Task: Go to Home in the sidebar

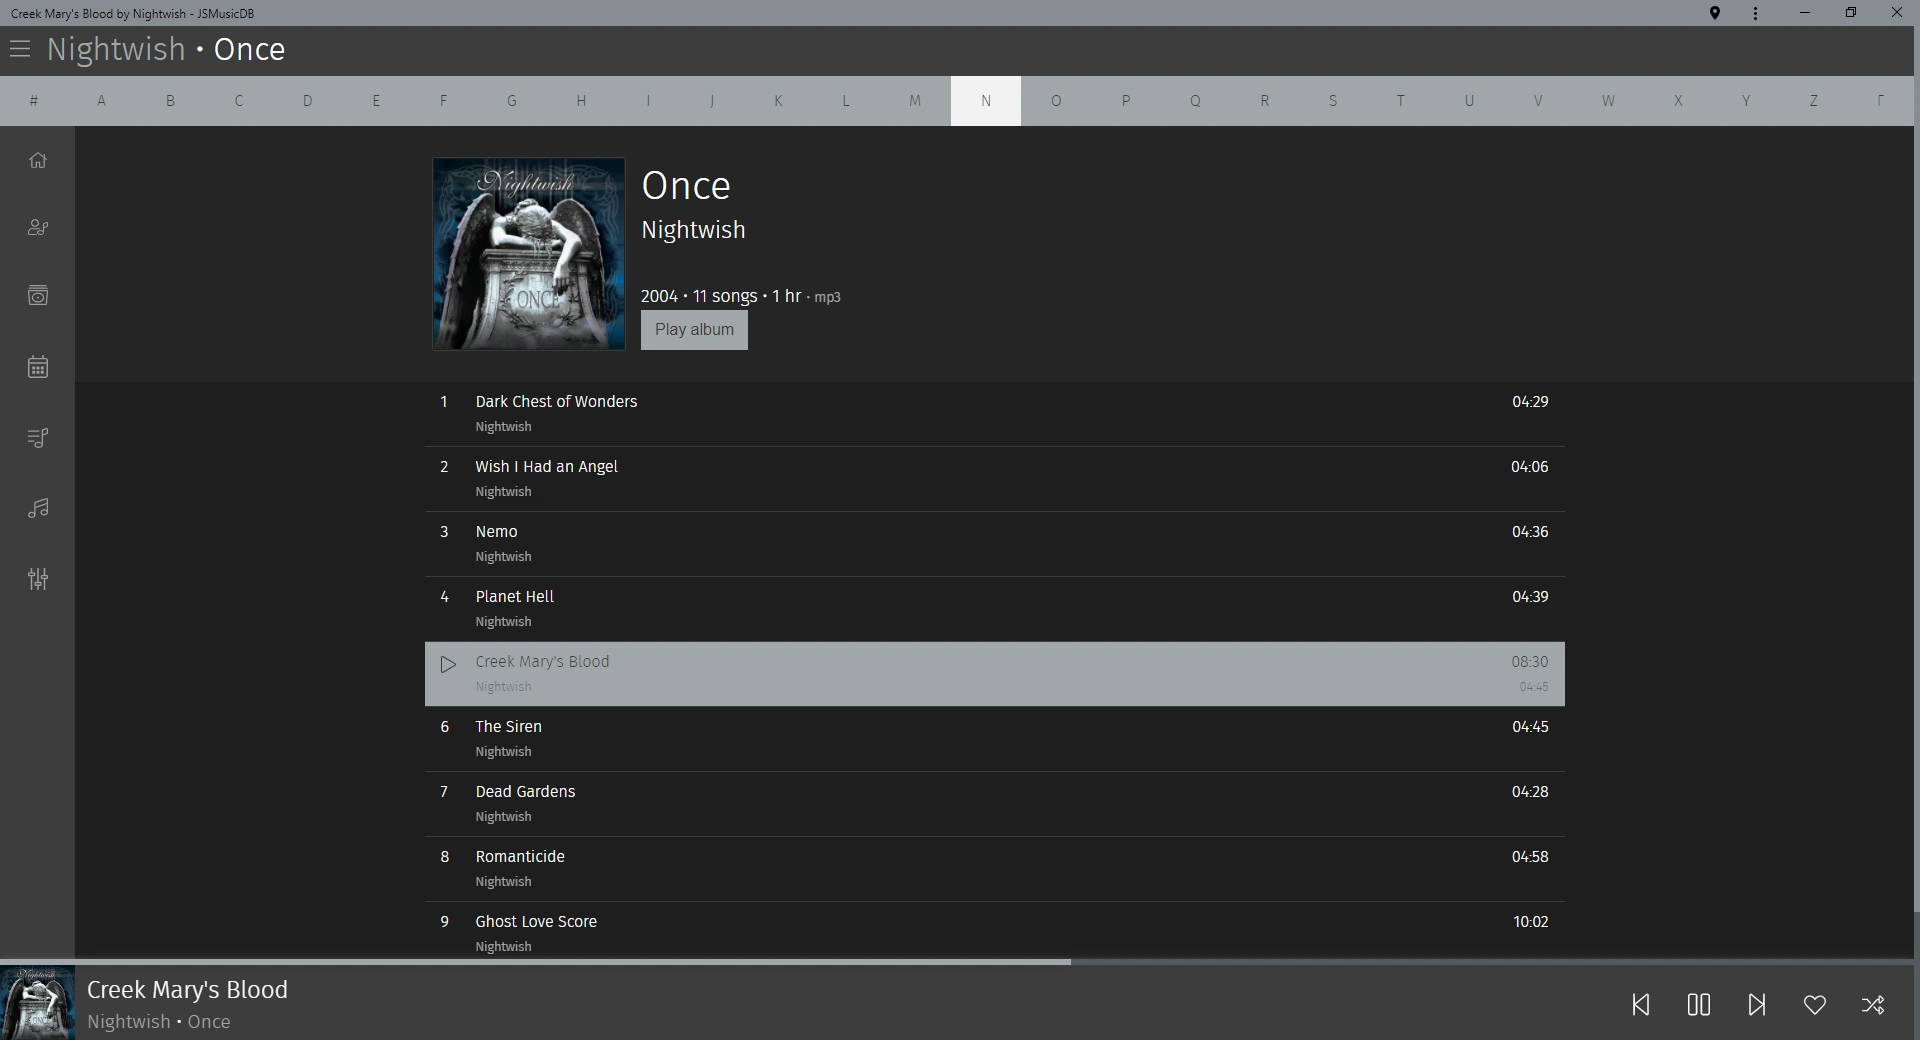Action: [38, 160]
